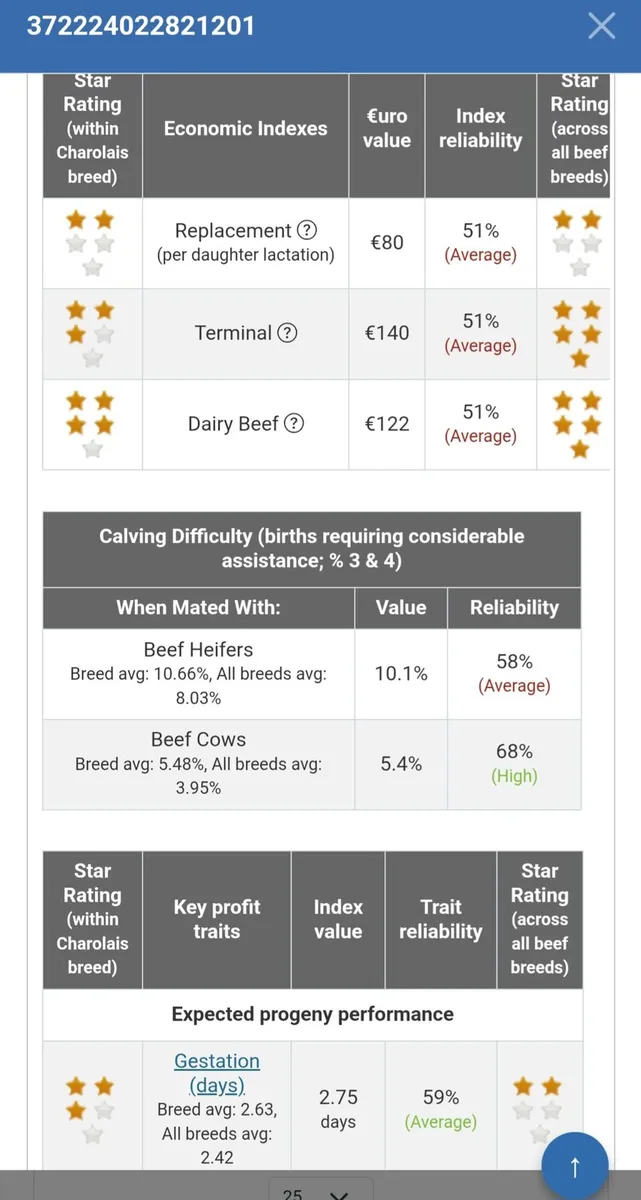Click the Key profit traits column header
641x1200 pixels.
coord(216,919)
